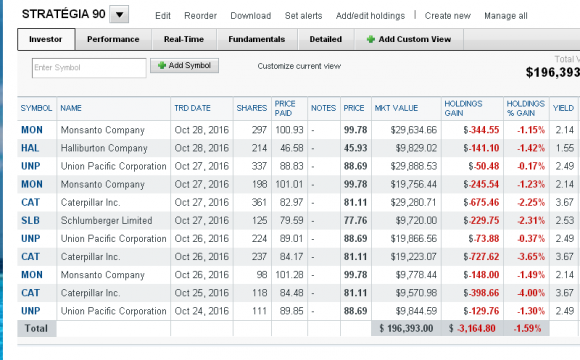The image size is (580, 360).
Task: Click the Edit portfolio link
Action: (163, 16)
